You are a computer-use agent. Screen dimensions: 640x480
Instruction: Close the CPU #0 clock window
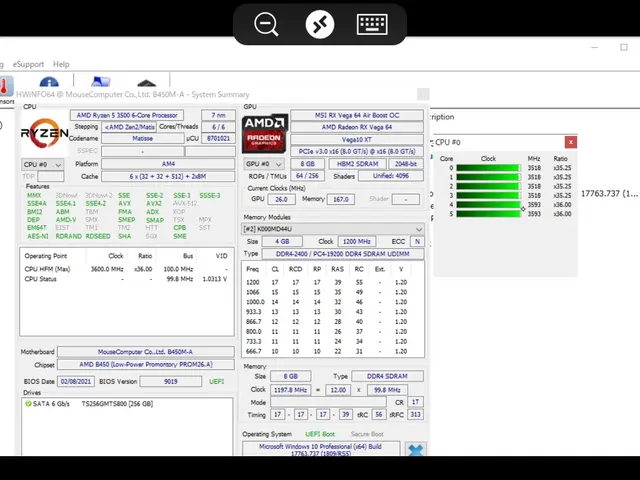tap(570, 142)
